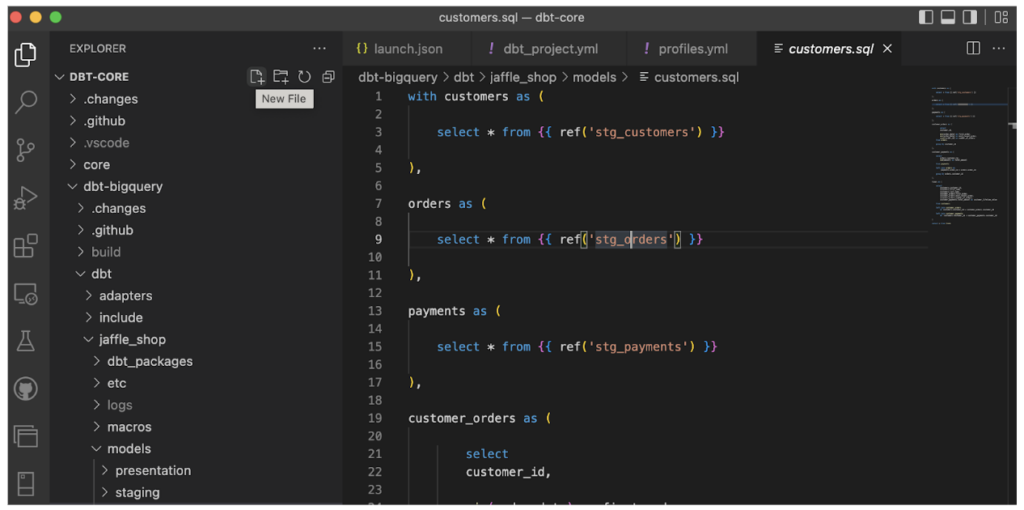
Task: Click the New File icon in Explorer
Action: [257, 77]
